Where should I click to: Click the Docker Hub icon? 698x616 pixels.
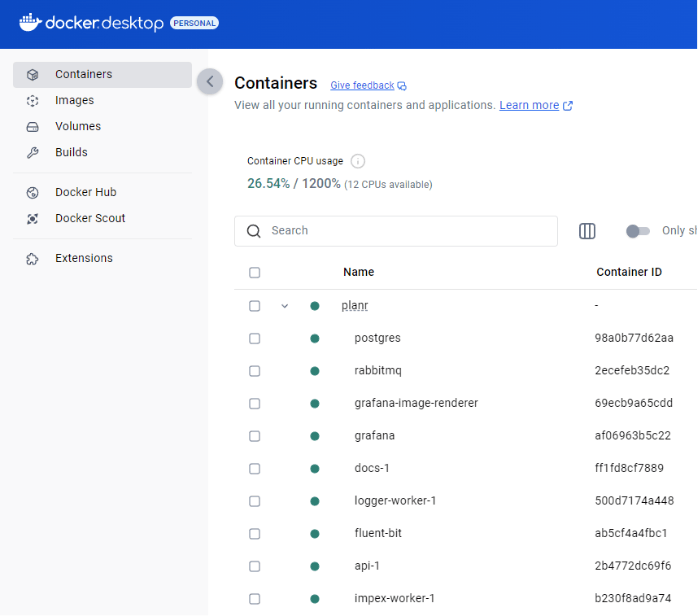click(33, 192)
